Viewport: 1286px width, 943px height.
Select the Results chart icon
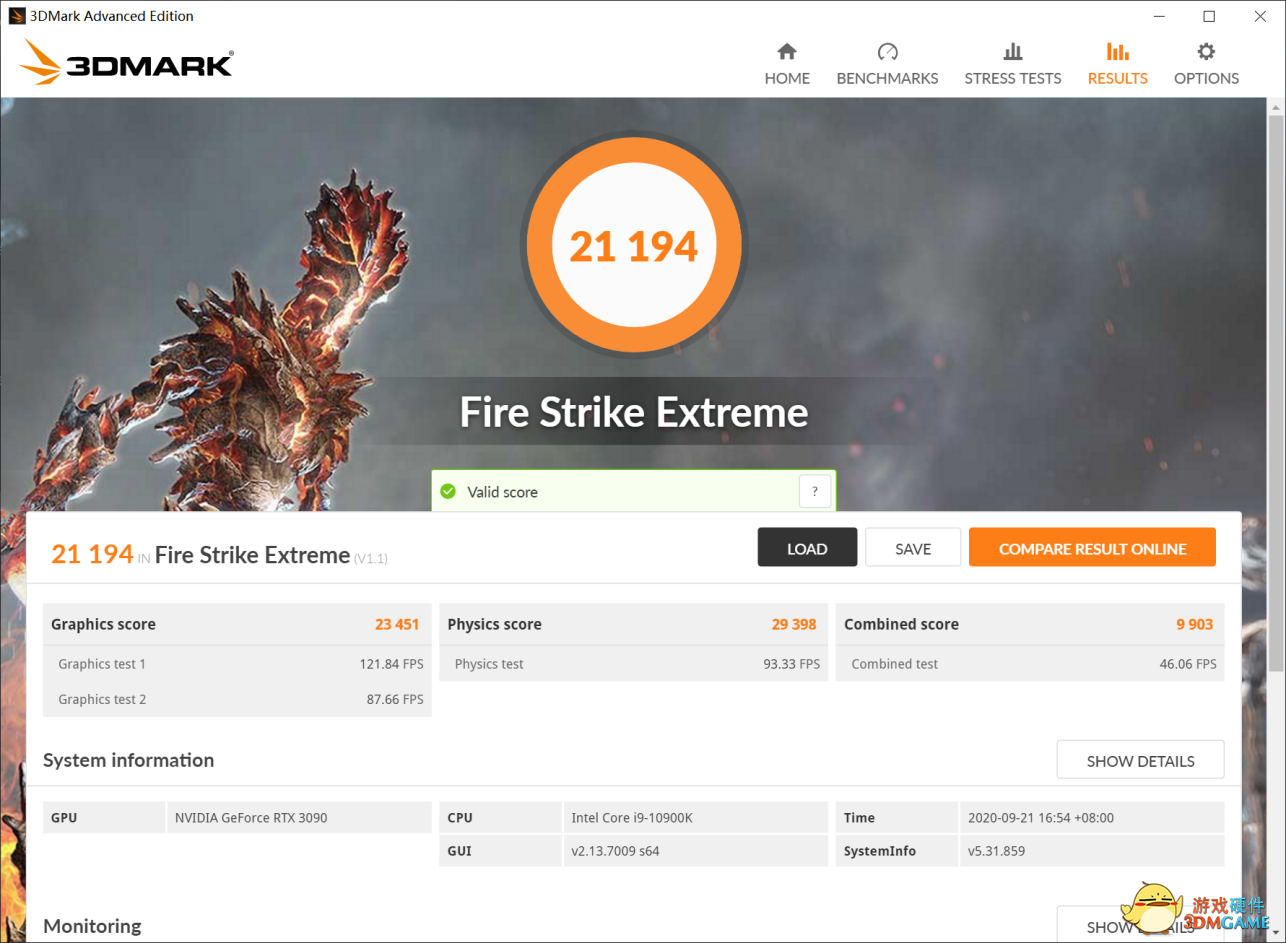1118,51
